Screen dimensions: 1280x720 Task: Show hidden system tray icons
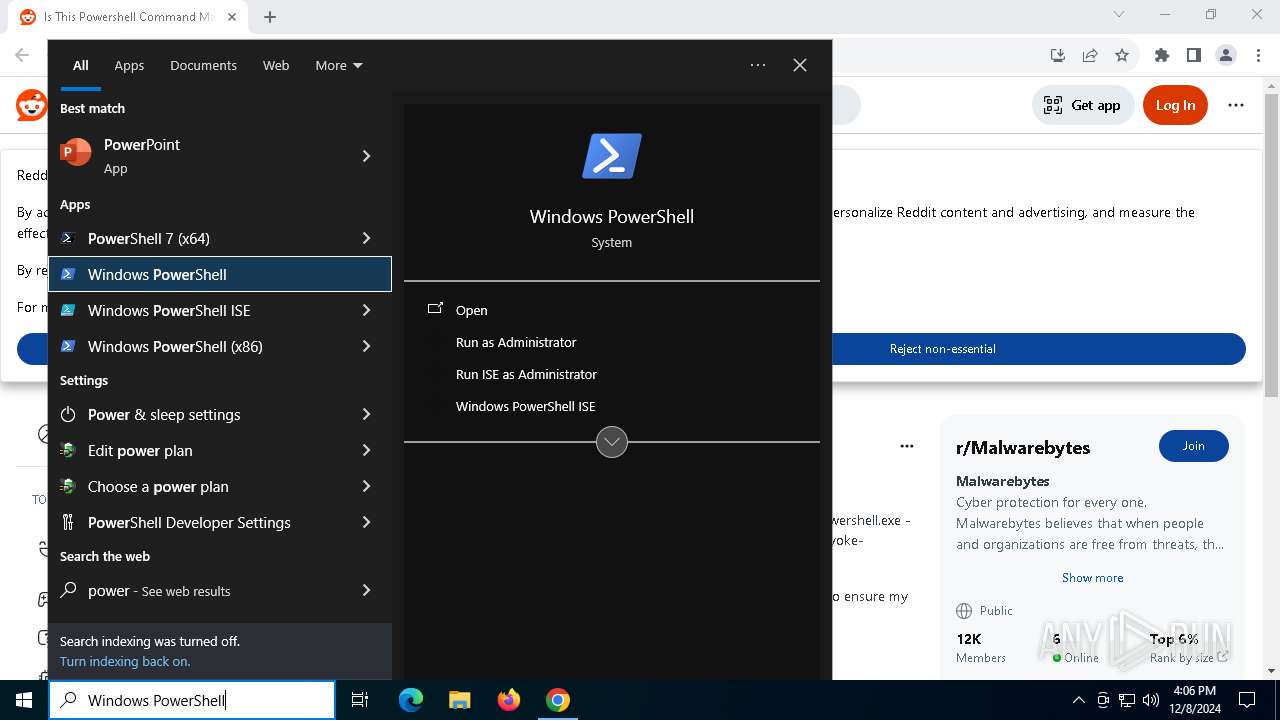1078,700
